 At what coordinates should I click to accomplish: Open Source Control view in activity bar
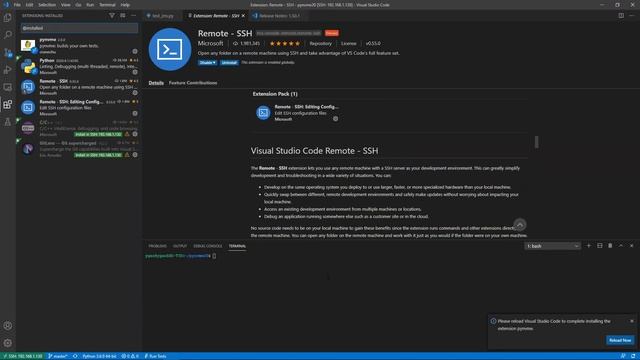(7, 52)
